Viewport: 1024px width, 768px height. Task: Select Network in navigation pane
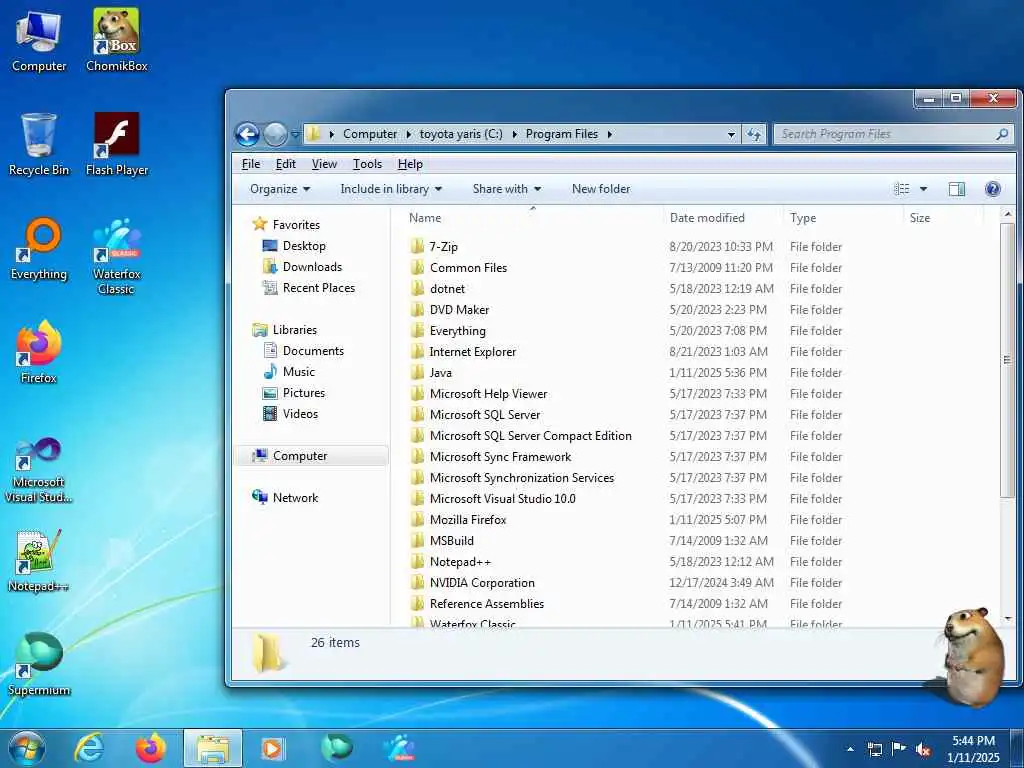285,498
